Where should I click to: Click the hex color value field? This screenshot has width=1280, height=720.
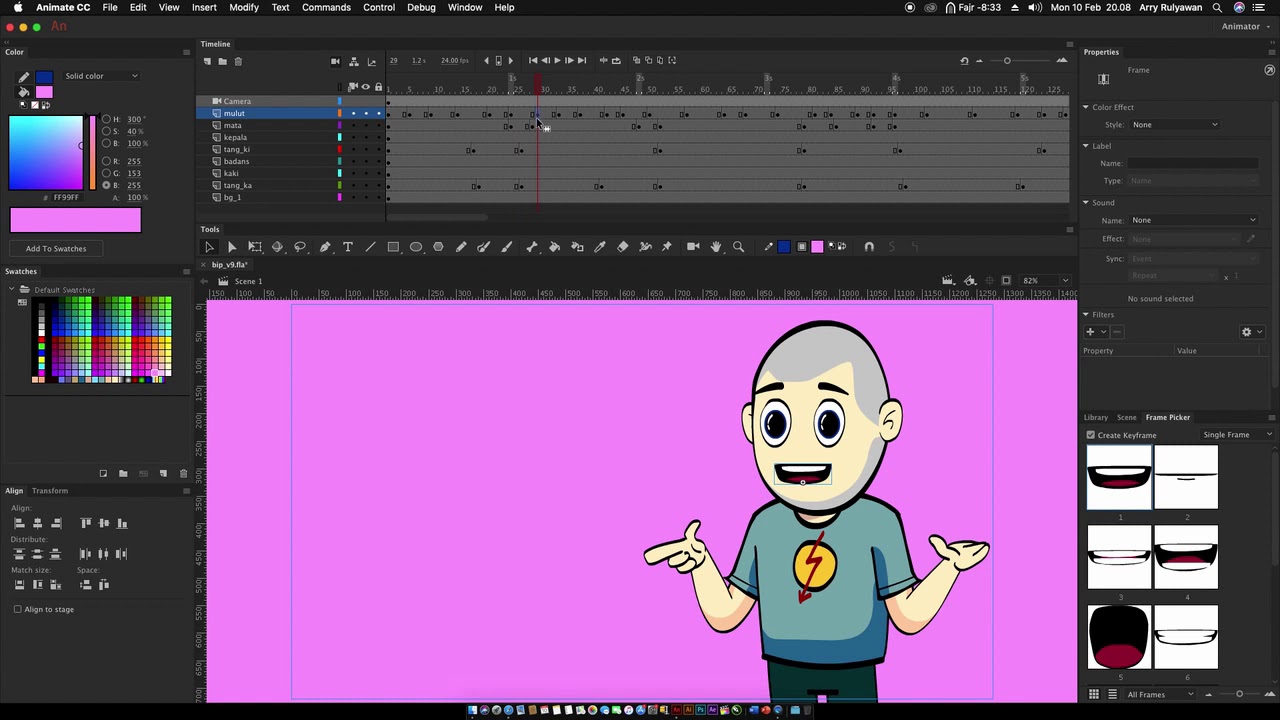tap(66, 197)
